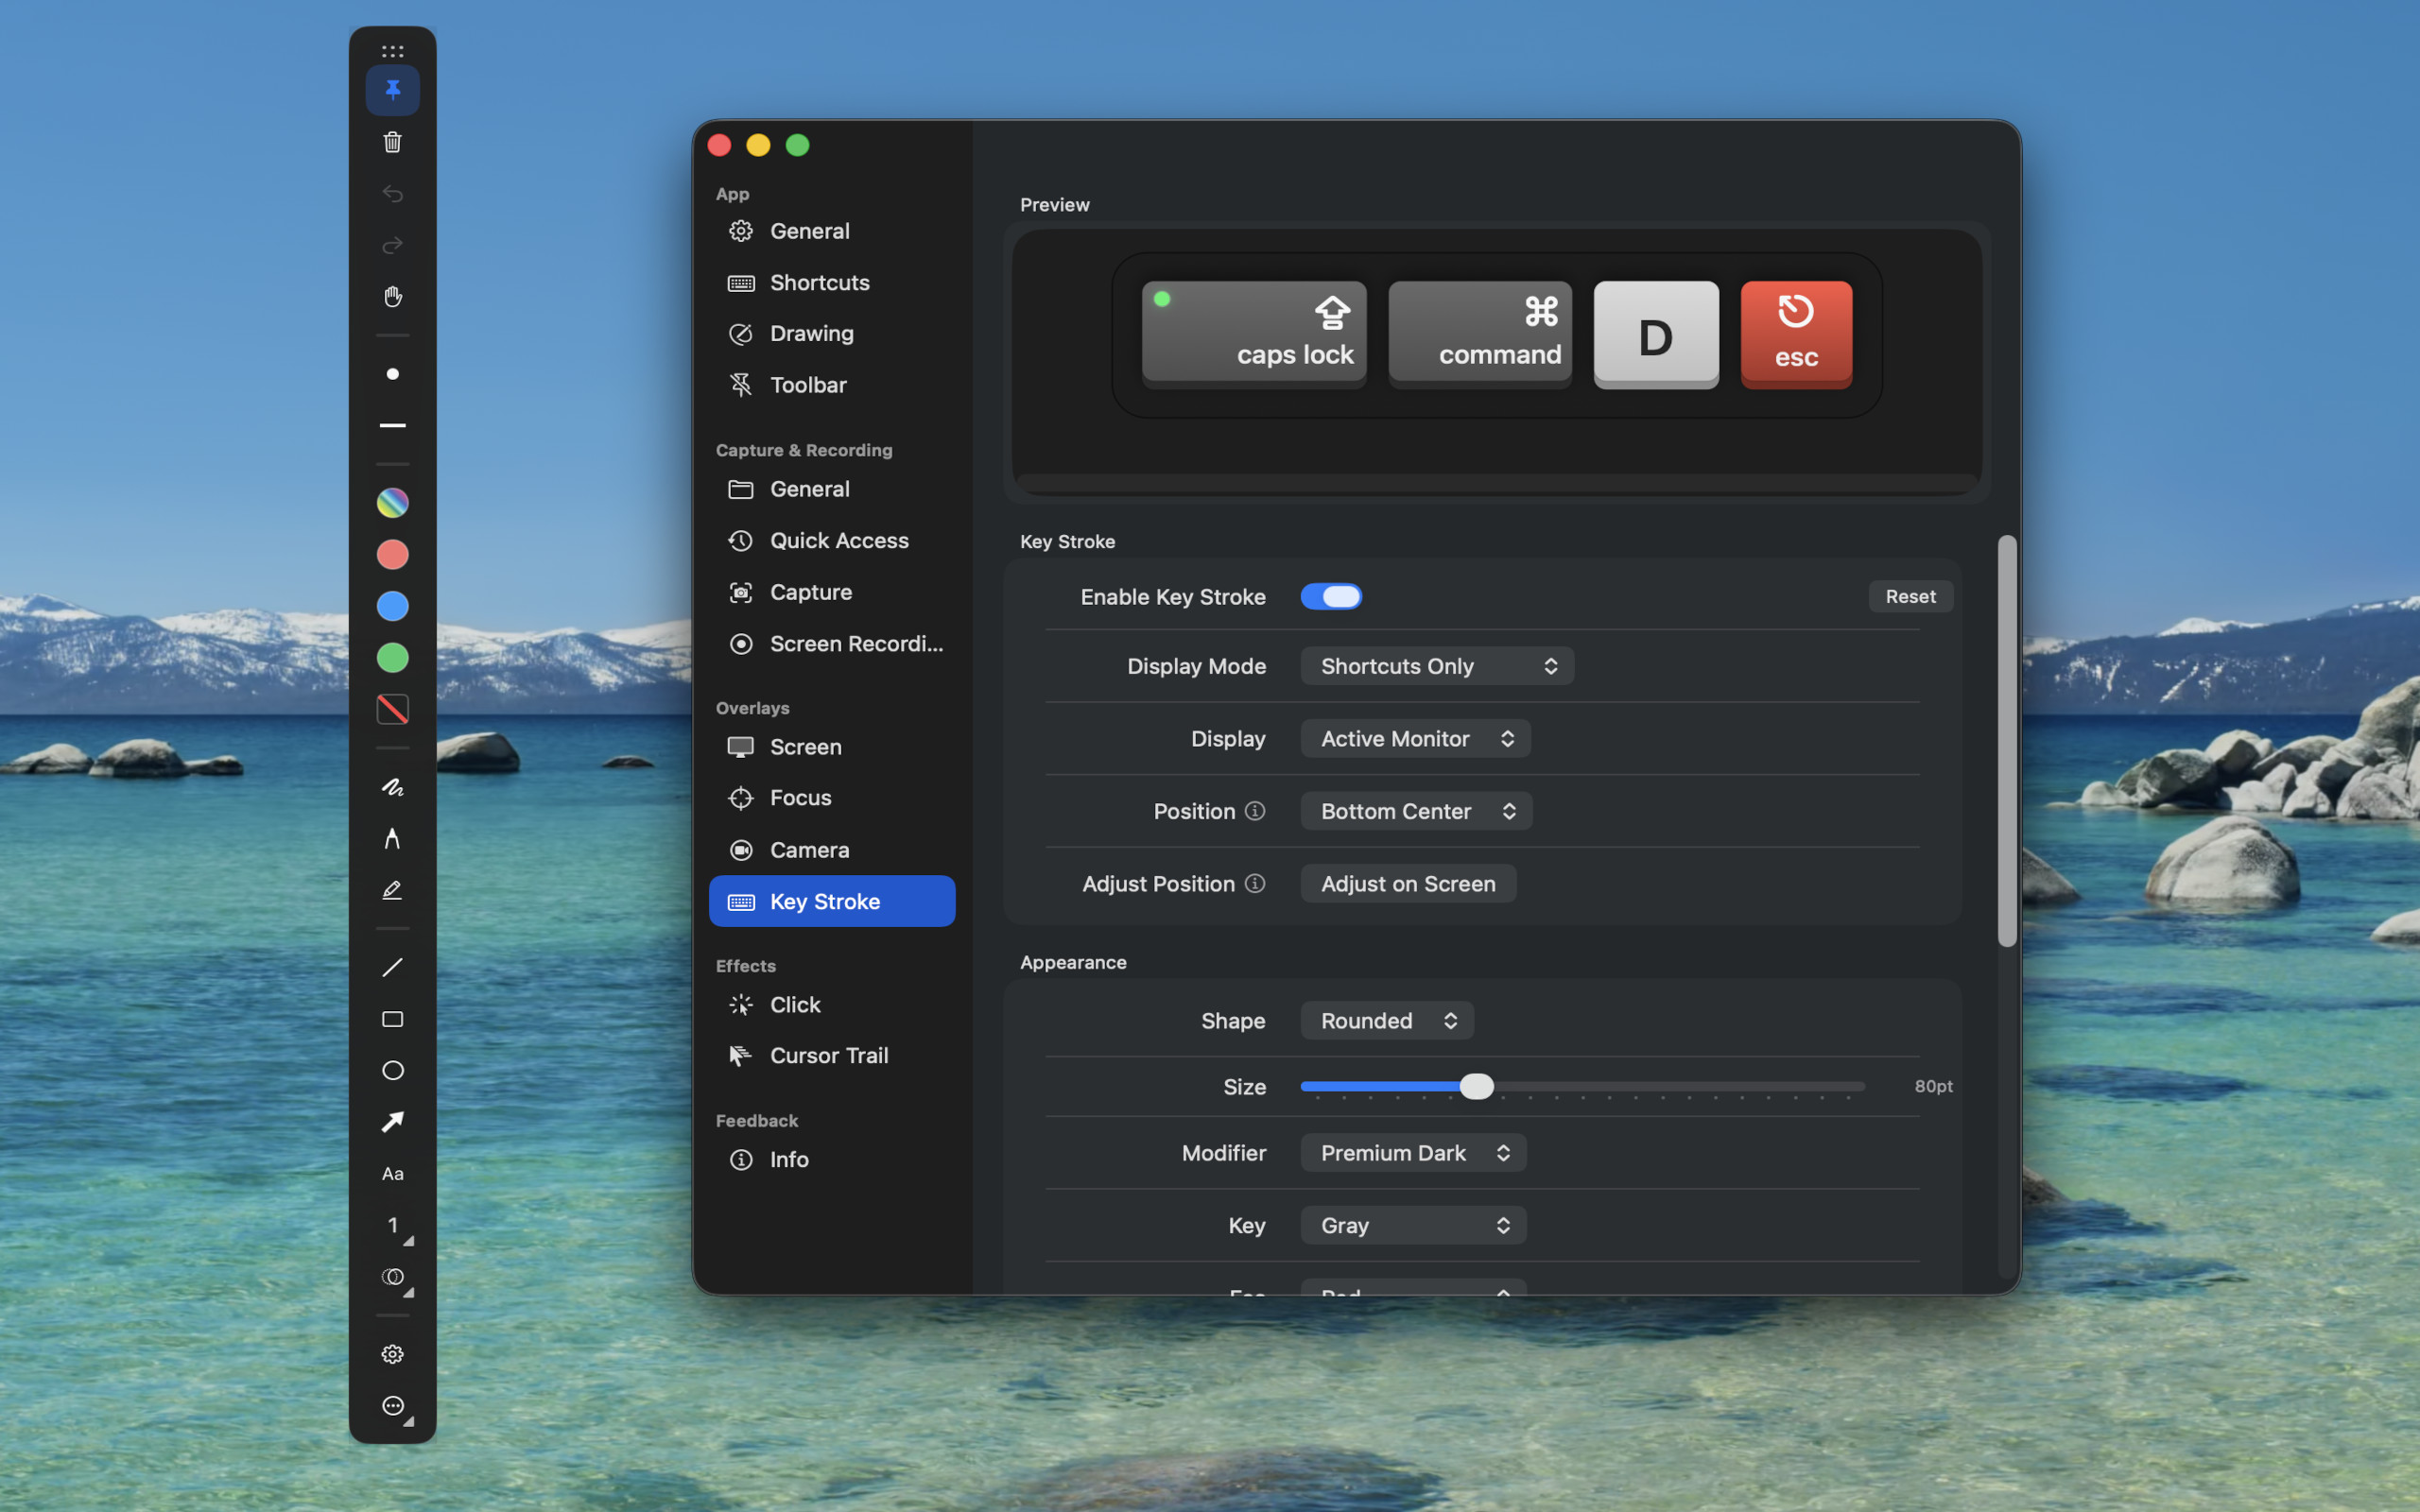Click the Size slider knob
This screenshot has height=1512, width=2420.
point(1476,1087)
